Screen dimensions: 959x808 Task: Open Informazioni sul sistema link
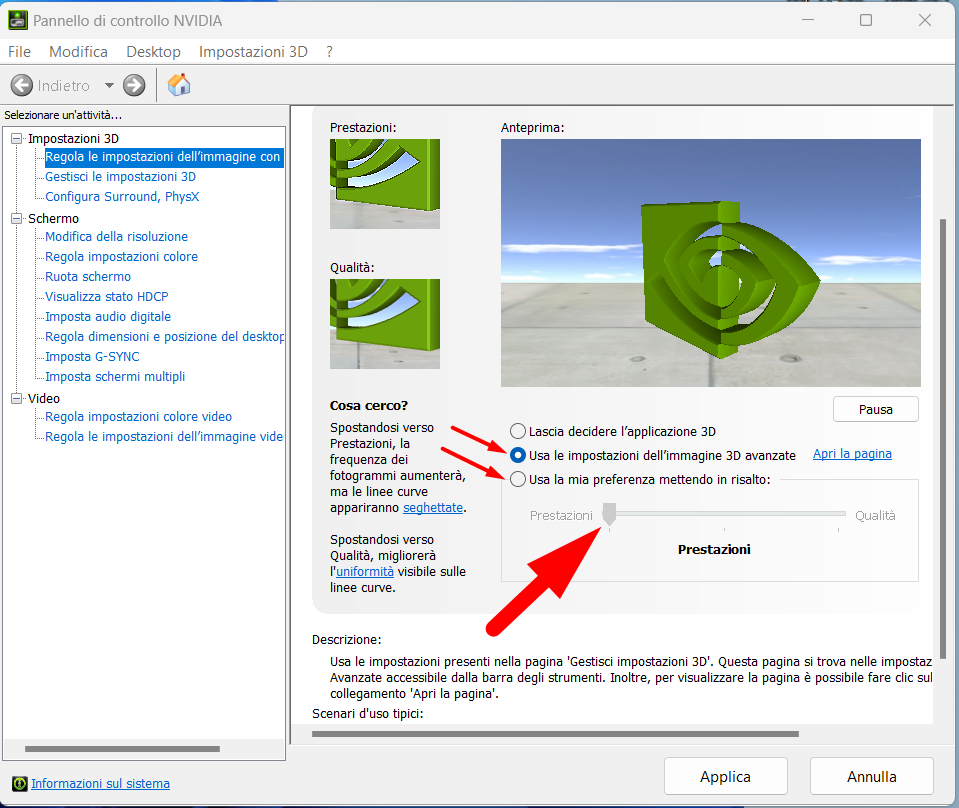(100, 784)
